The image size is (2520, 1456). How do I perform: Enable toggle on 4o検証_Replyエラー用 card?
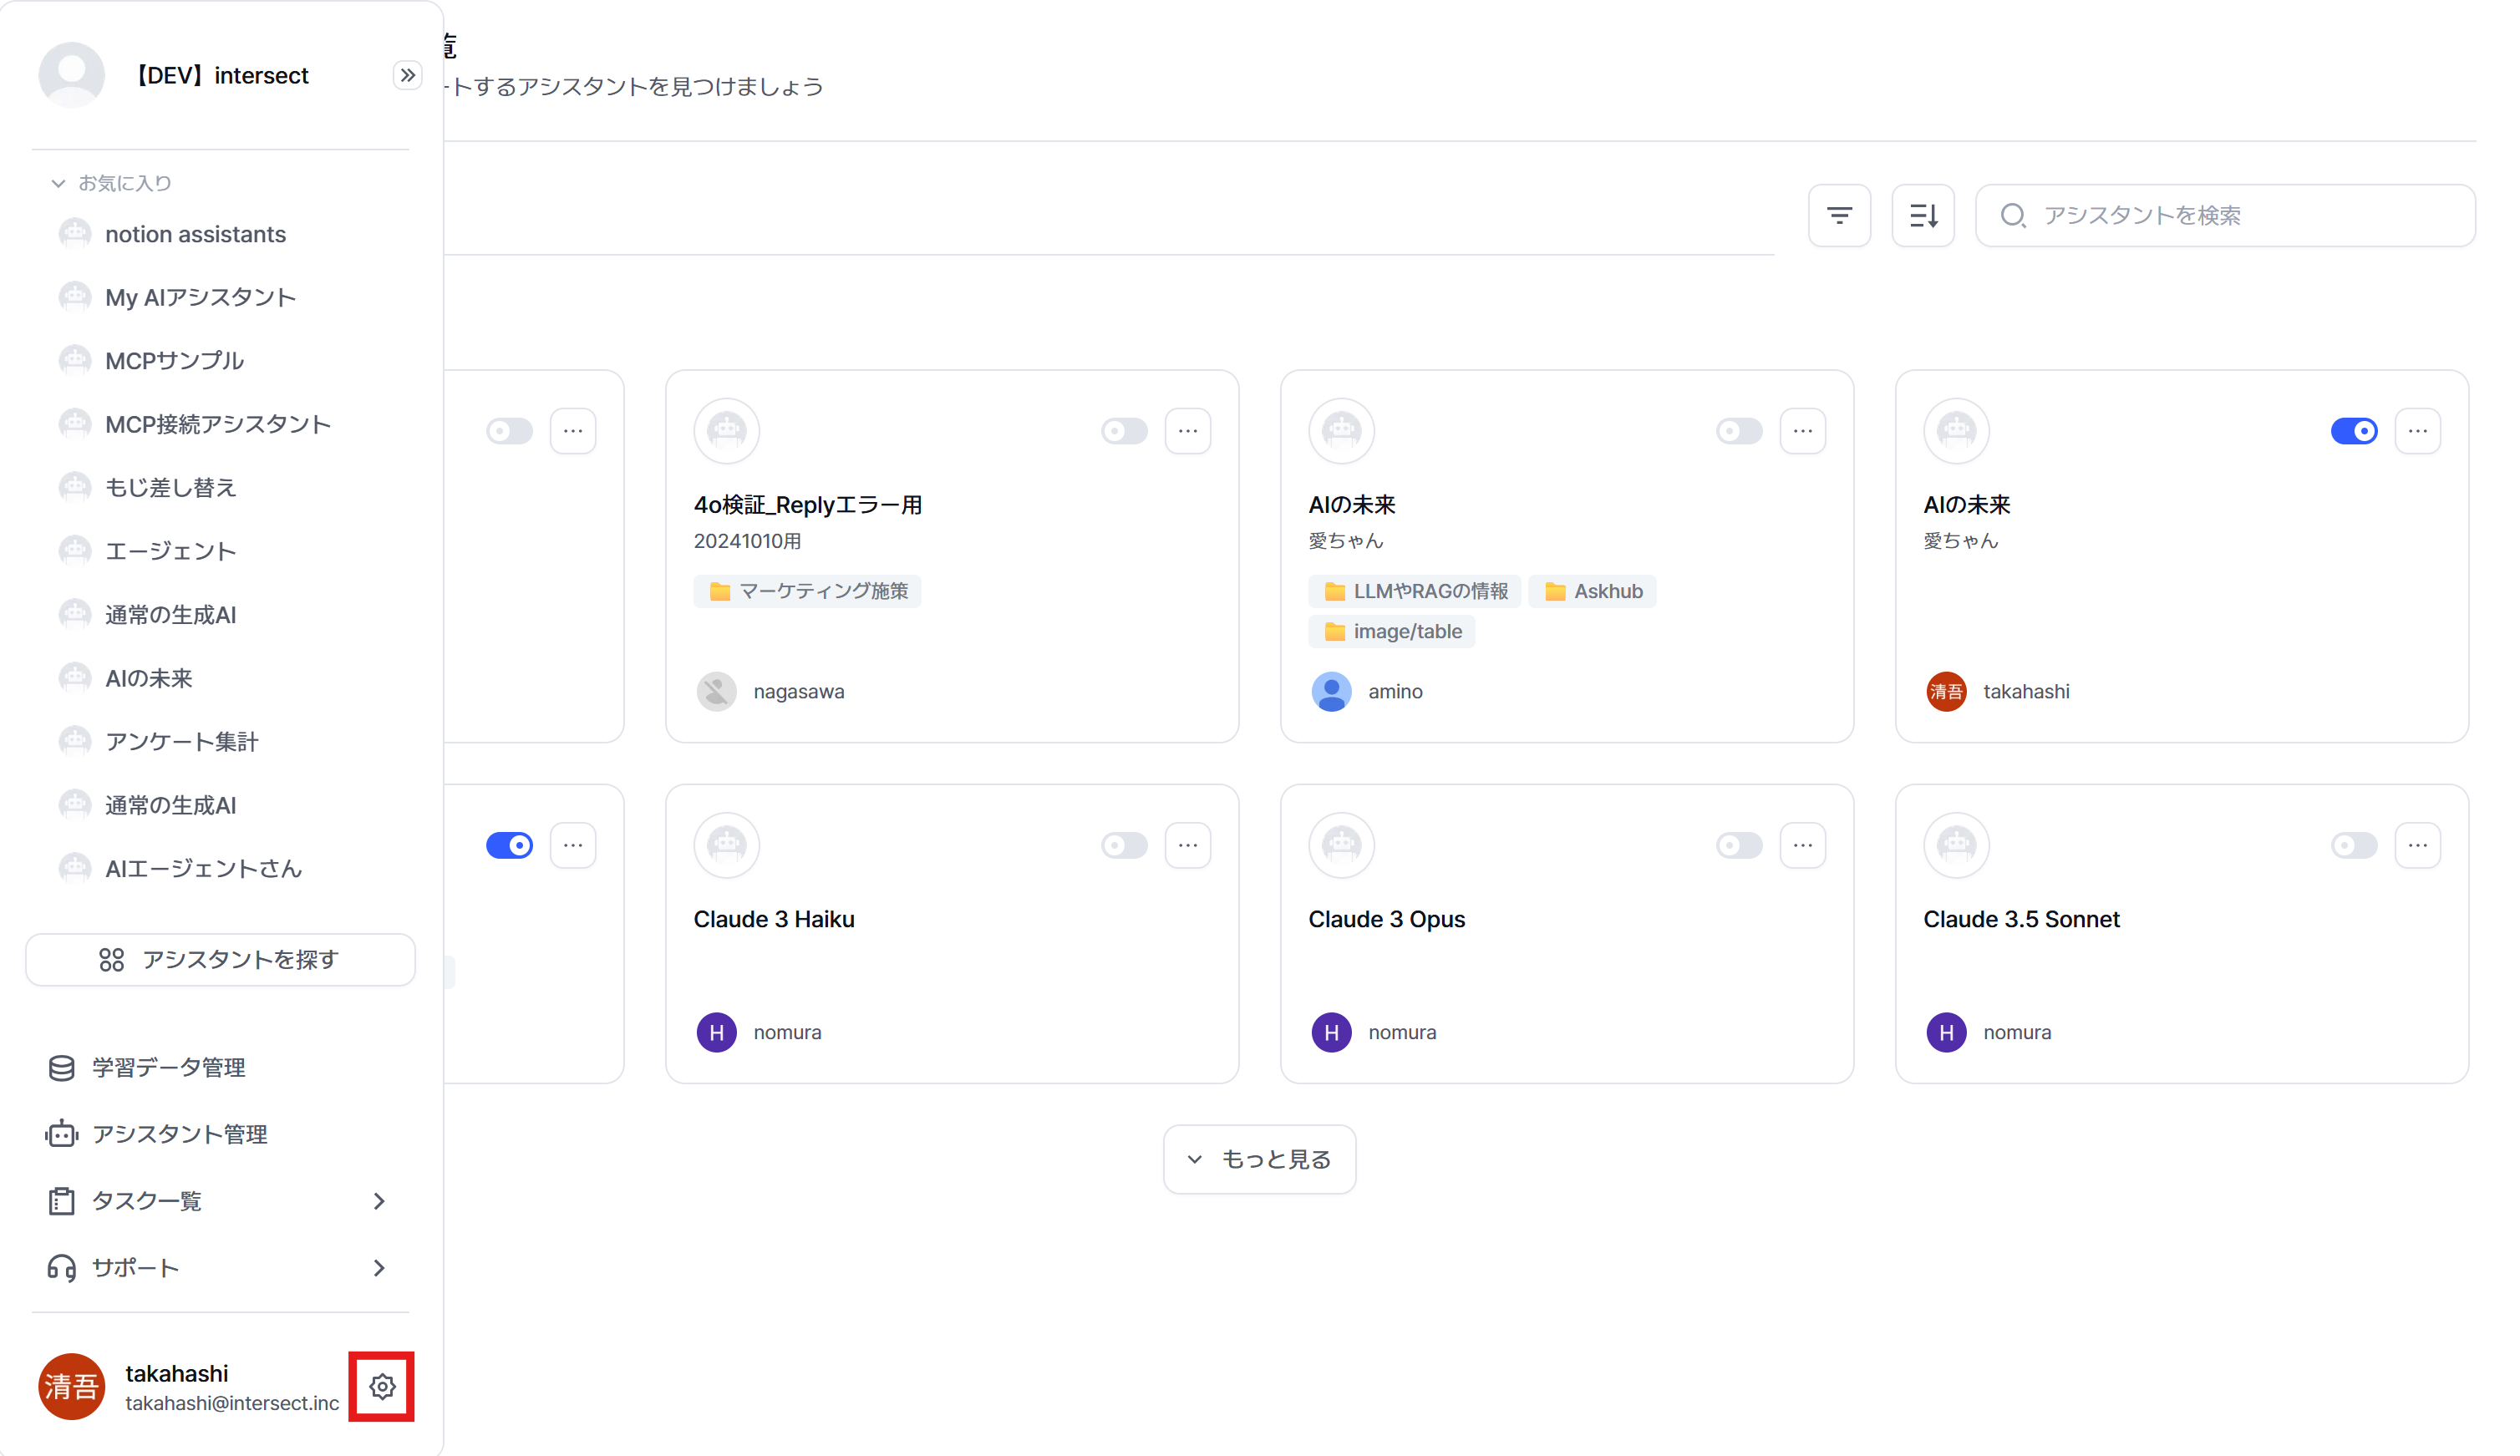(1123, 431)
